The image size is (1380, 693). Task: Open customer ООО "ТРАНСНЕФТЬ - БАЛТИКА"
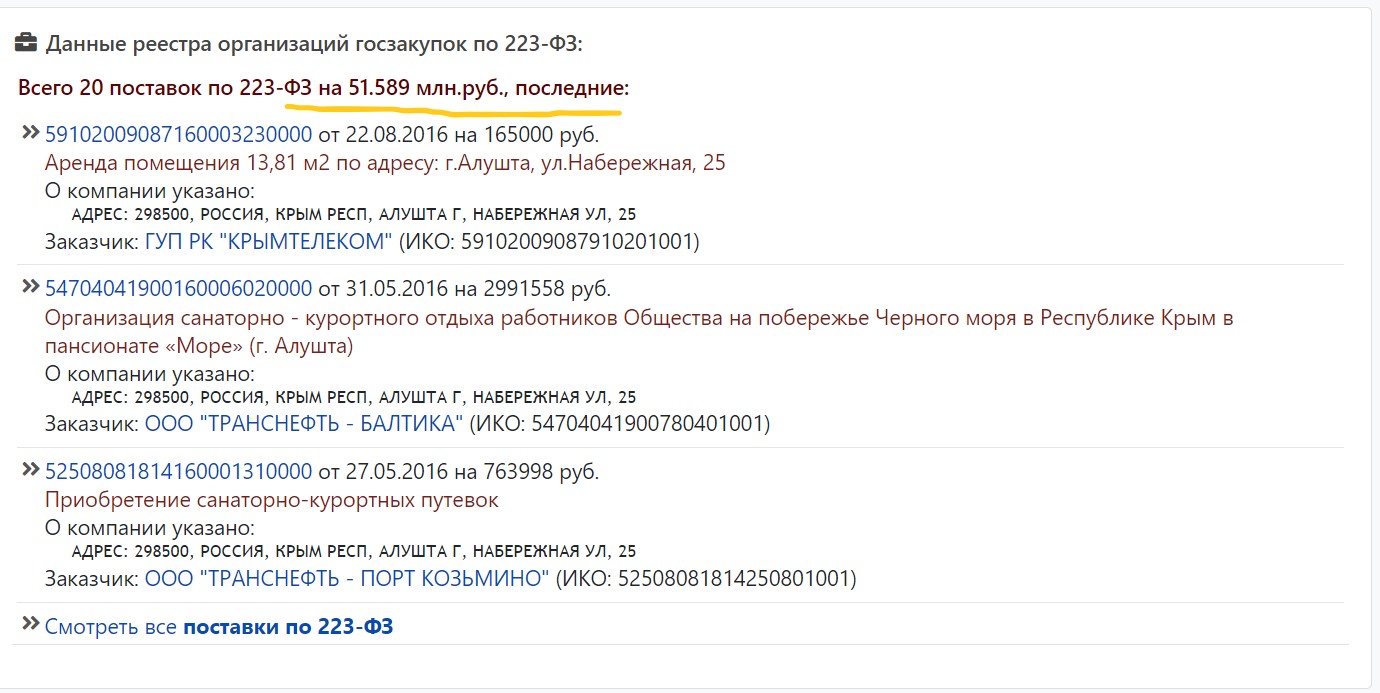click(304, 423)
